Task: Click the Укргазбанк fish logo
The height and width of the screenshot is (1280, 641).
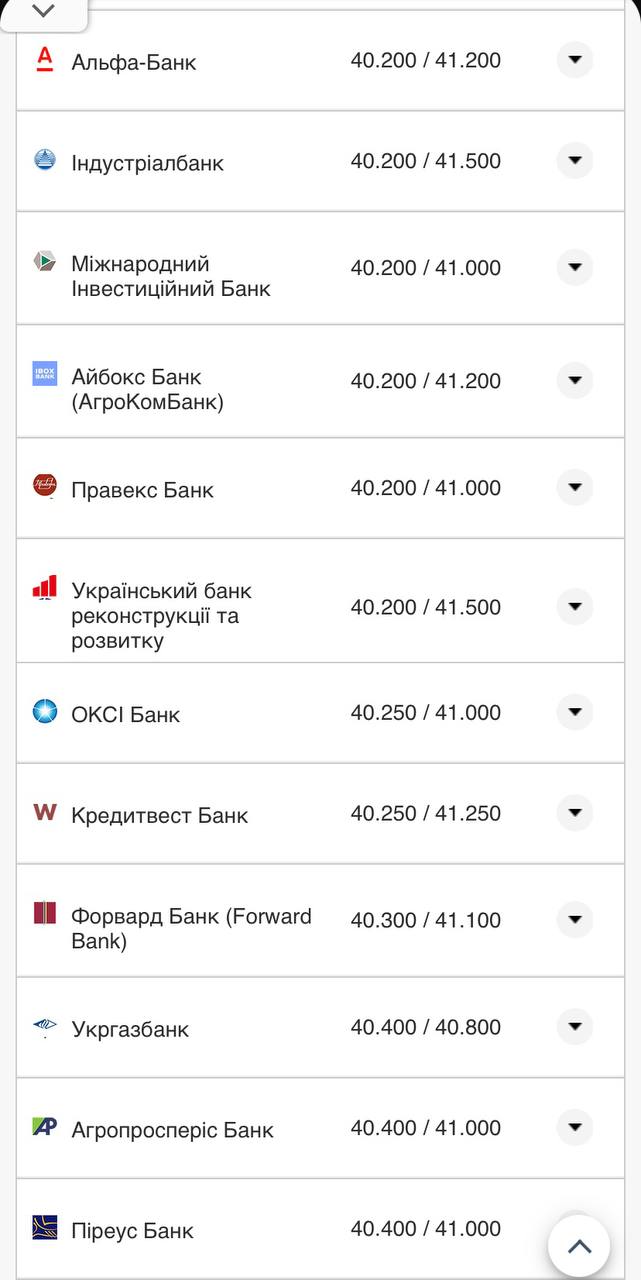Action: 44,1026
